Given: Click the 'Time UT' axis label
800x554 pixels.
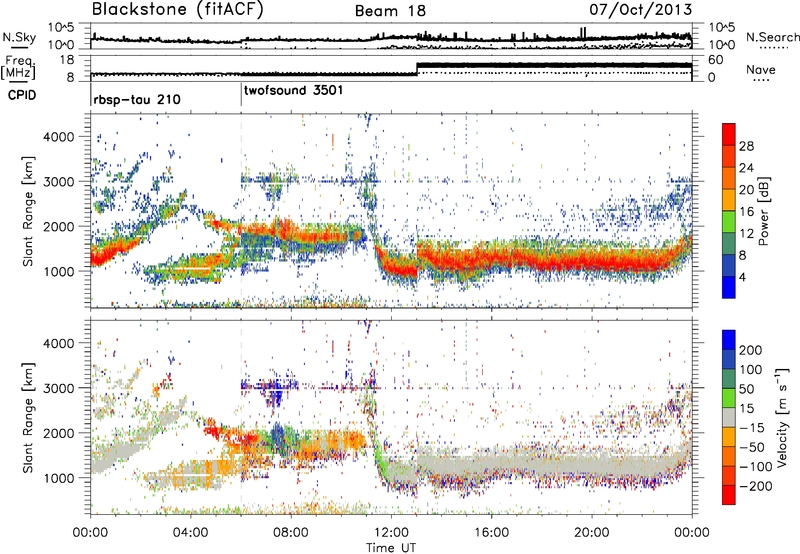Looking at the screenshot, I should [x=391, y=548].
